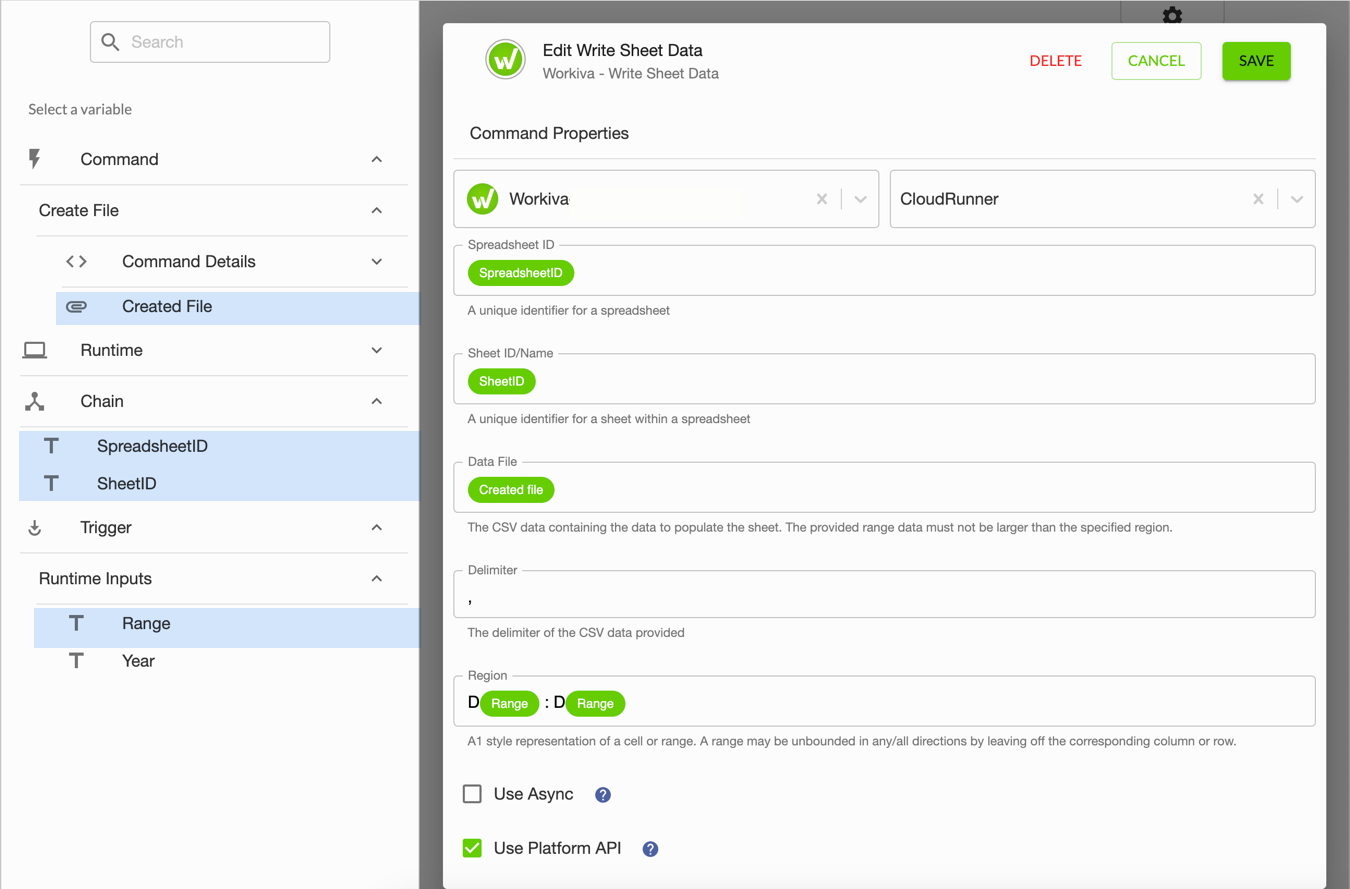Uncheck the Use Platform API checkbox
1350x889 pixels.
click(x=472, y=848)
